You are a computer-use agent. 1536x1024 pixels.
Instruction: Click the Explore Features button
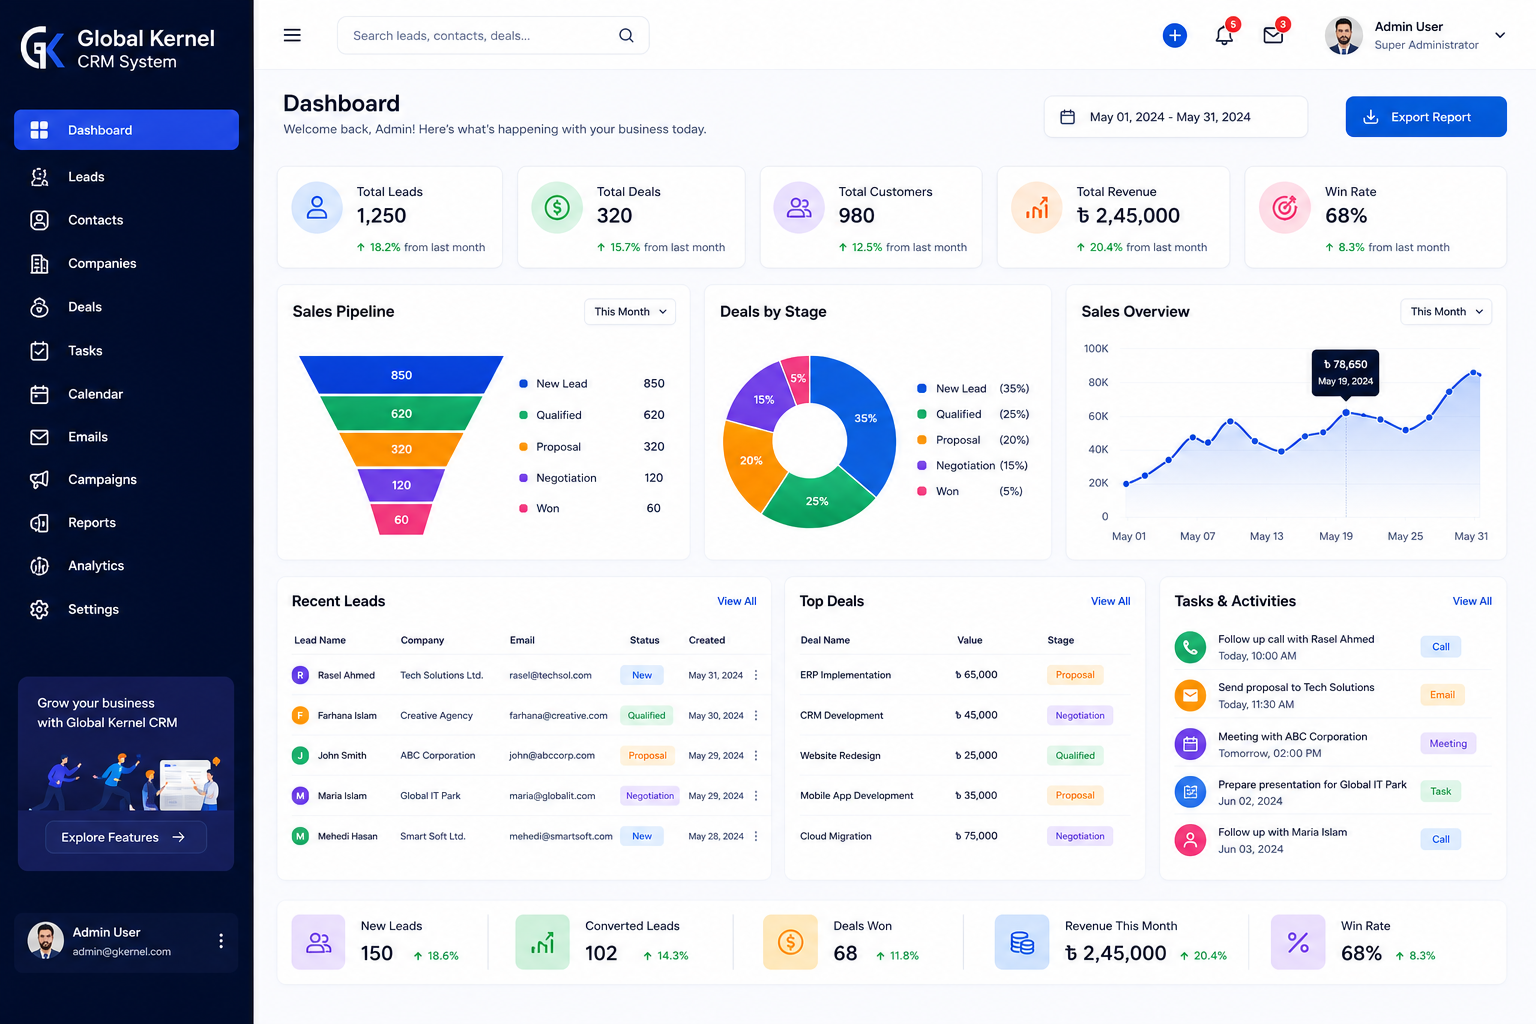(x=126, y=837)
